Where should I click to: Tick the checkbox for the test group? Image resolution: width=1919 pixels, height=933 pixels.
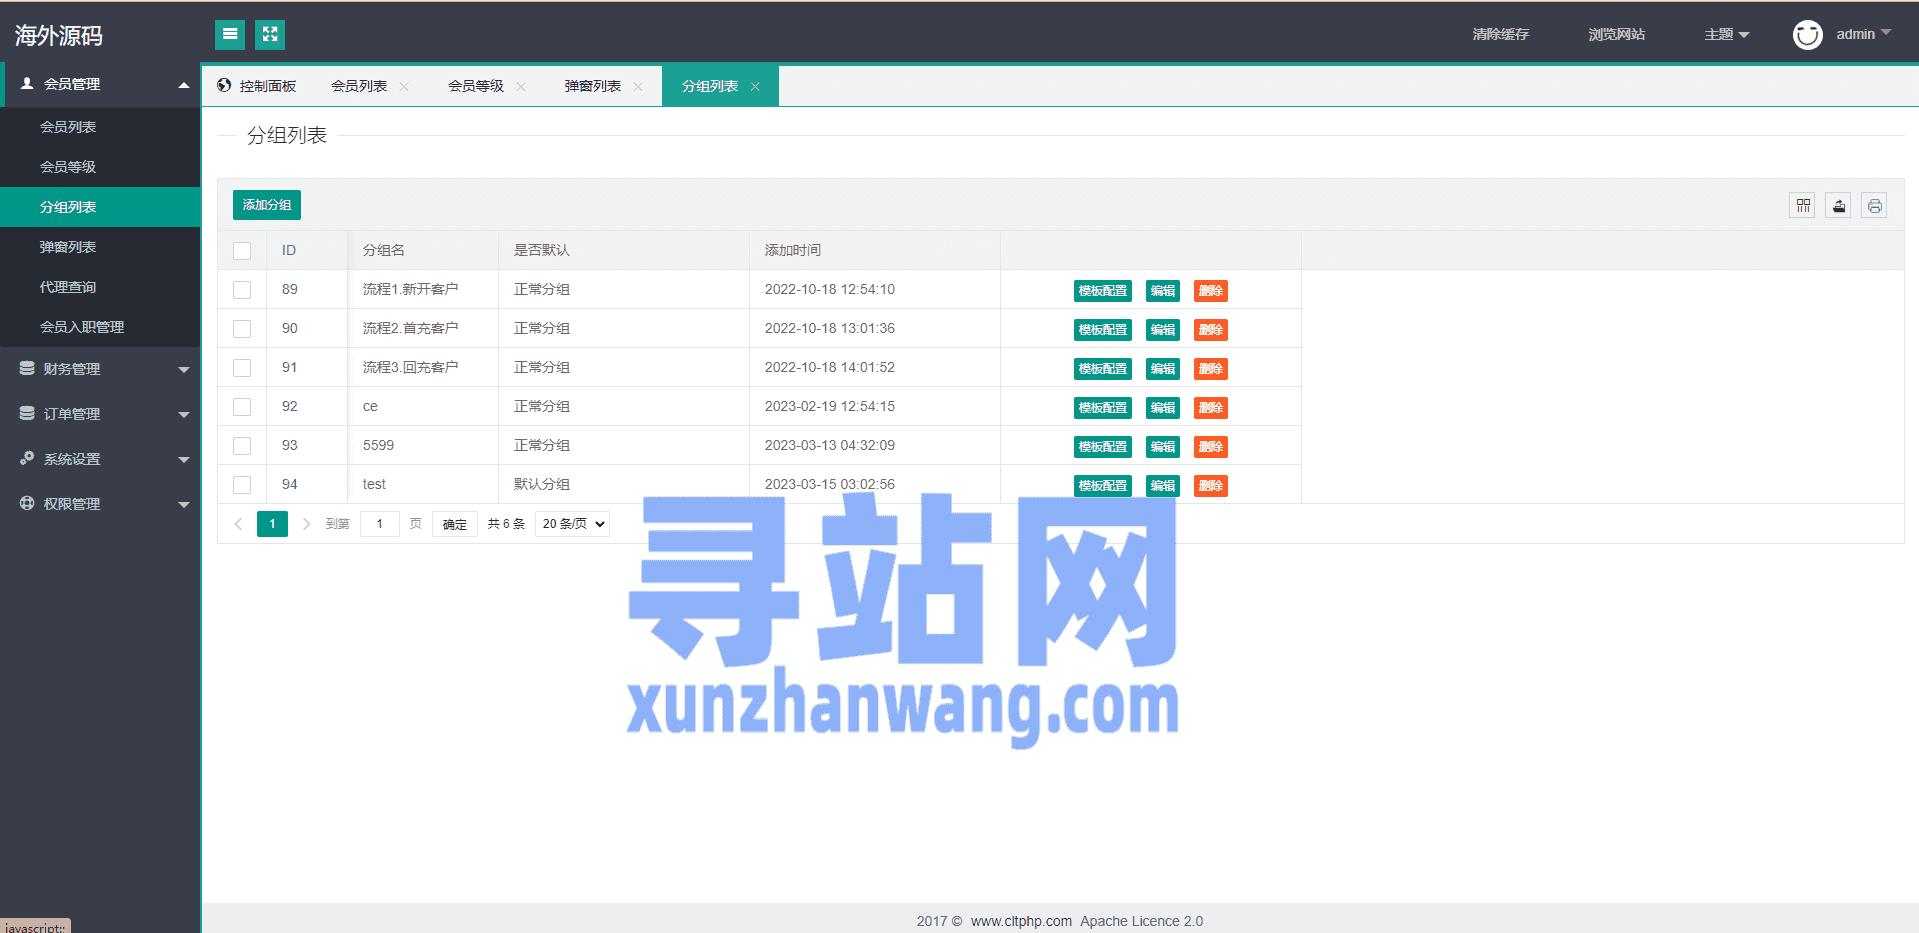pyautogui.click(x=242, y=485)
